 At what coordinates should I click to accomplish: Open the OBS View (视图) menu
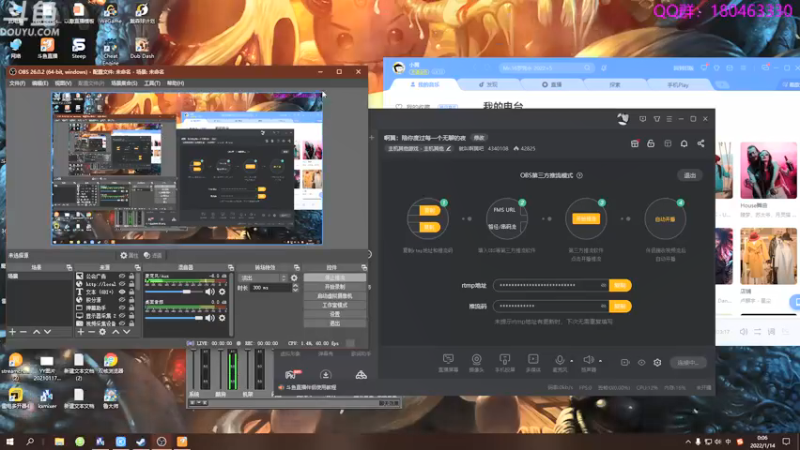coord(63,83)
